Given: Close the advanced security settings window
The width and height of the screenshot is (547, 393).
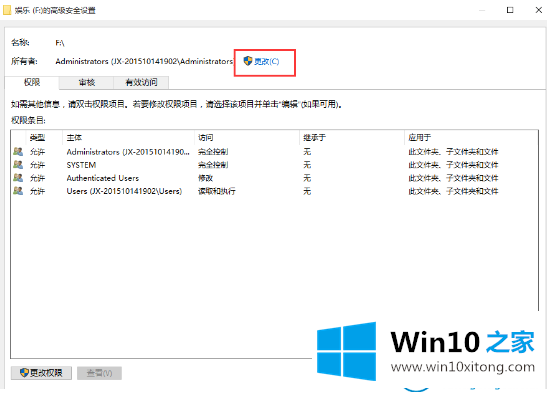Looking at the screenshot, I should [x=539, y=10].
